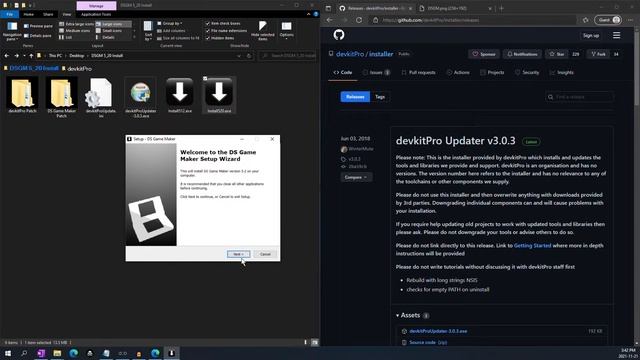Screen dimensions: 640x360
Task: Select the devkitProUpdater-3.0.3.exe file
Action: click(140, 98)
